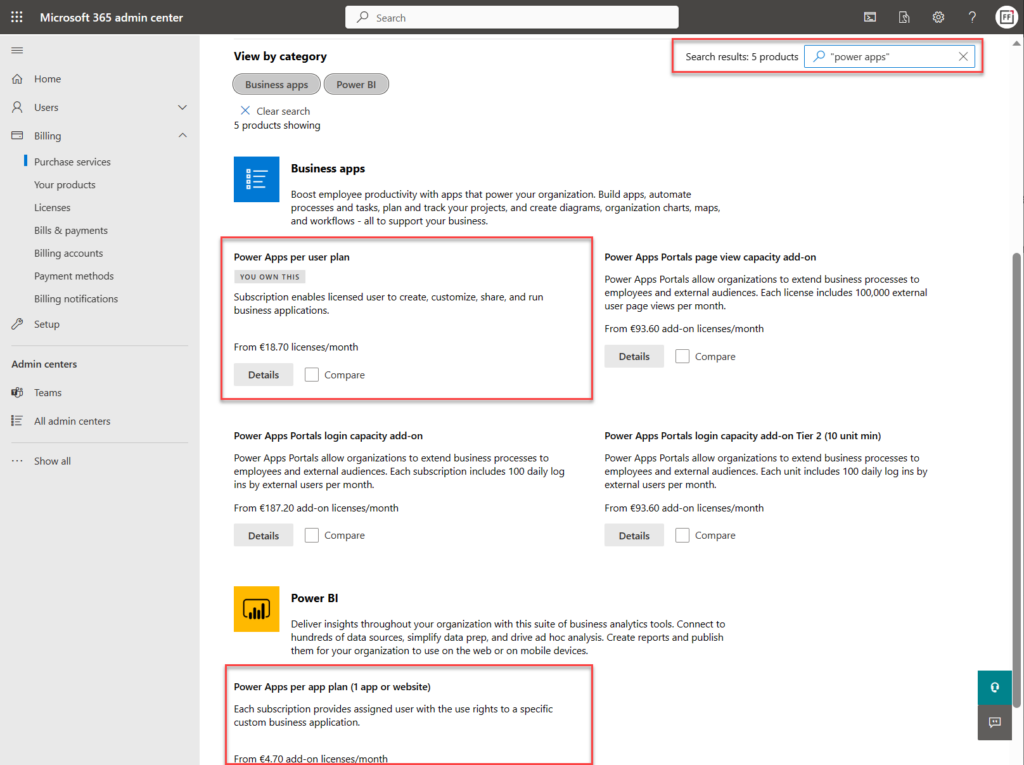Click the Business apps blue category icon
Viewport: 1024px width, 765px height.
pos(257,179)
